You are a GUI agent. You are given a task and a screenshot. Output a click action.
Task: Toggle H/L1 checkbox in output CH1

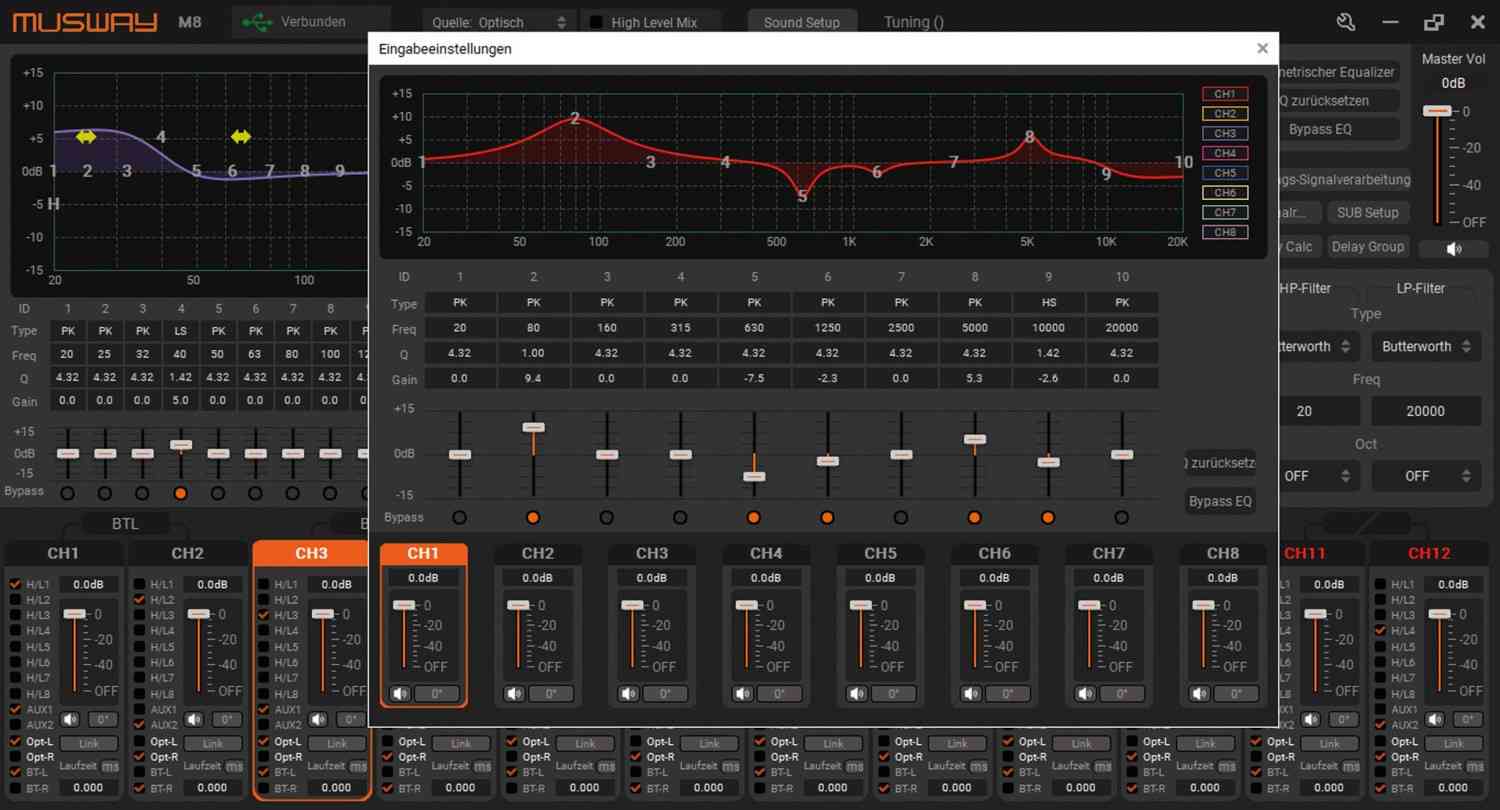coord(15,584)
